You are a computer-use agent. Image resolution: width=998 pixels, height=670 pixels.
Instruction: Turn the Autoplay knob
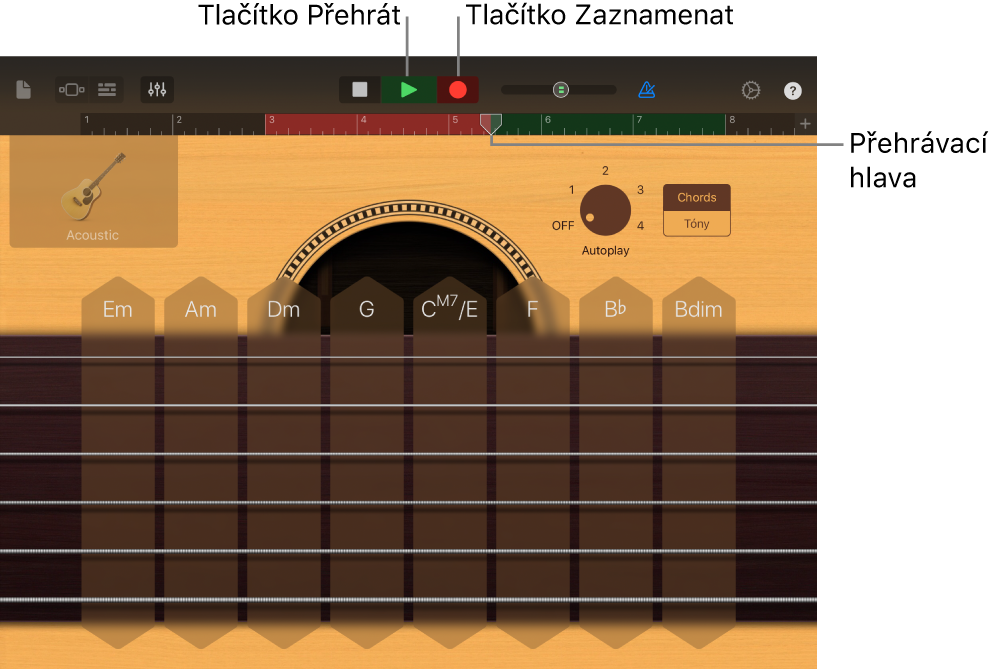point(605,211)
